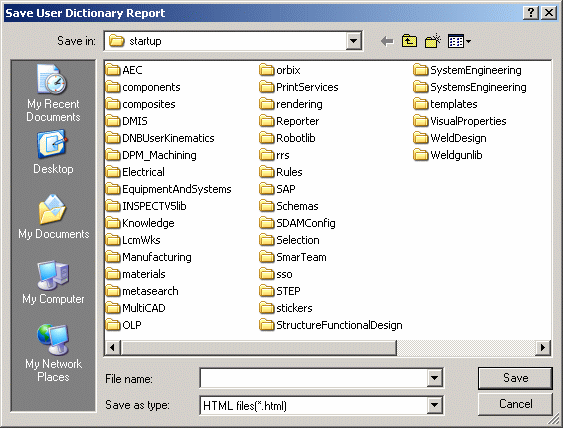Screen dimensions: 563x428
Task: Select My Computer in places bar
Action: [53, 283]
